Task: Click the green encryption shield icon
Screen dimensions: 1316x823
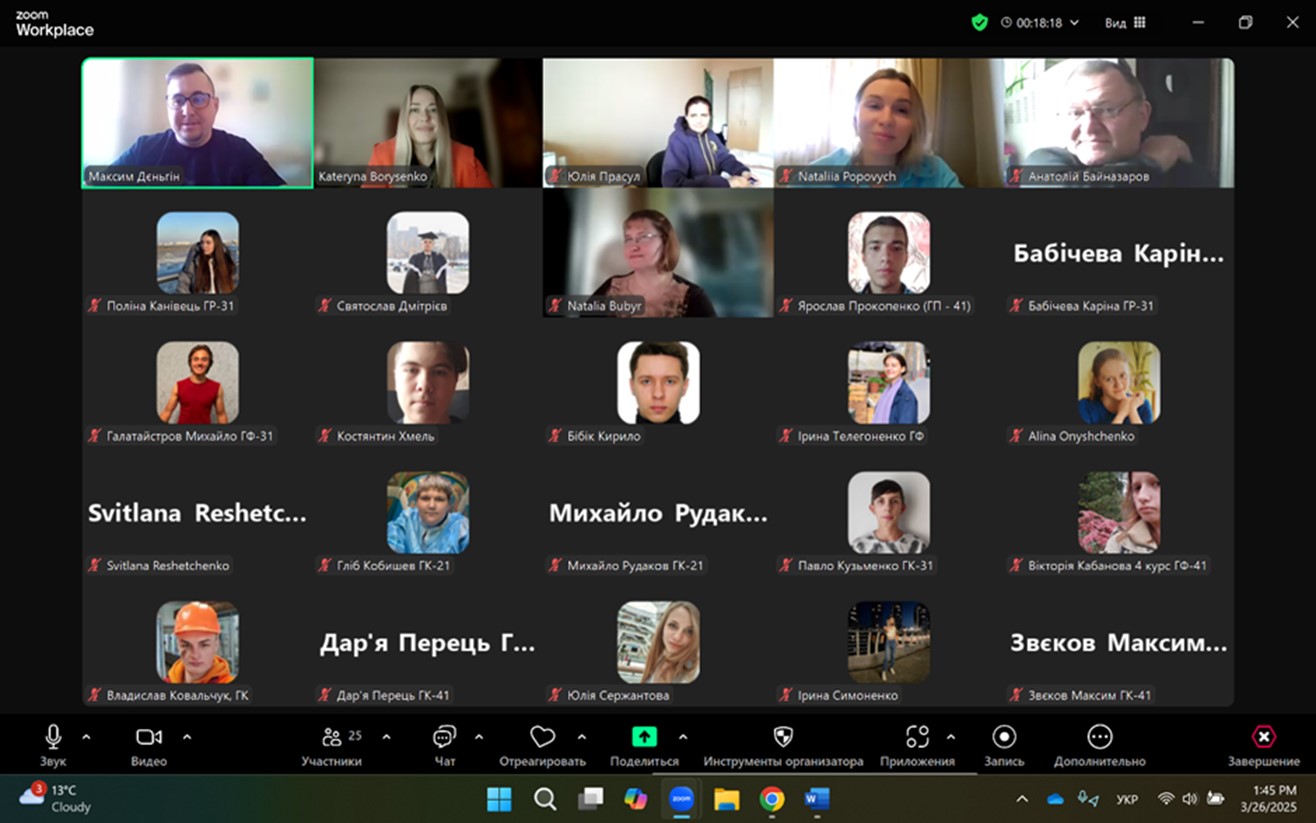Action: [979, 22]
